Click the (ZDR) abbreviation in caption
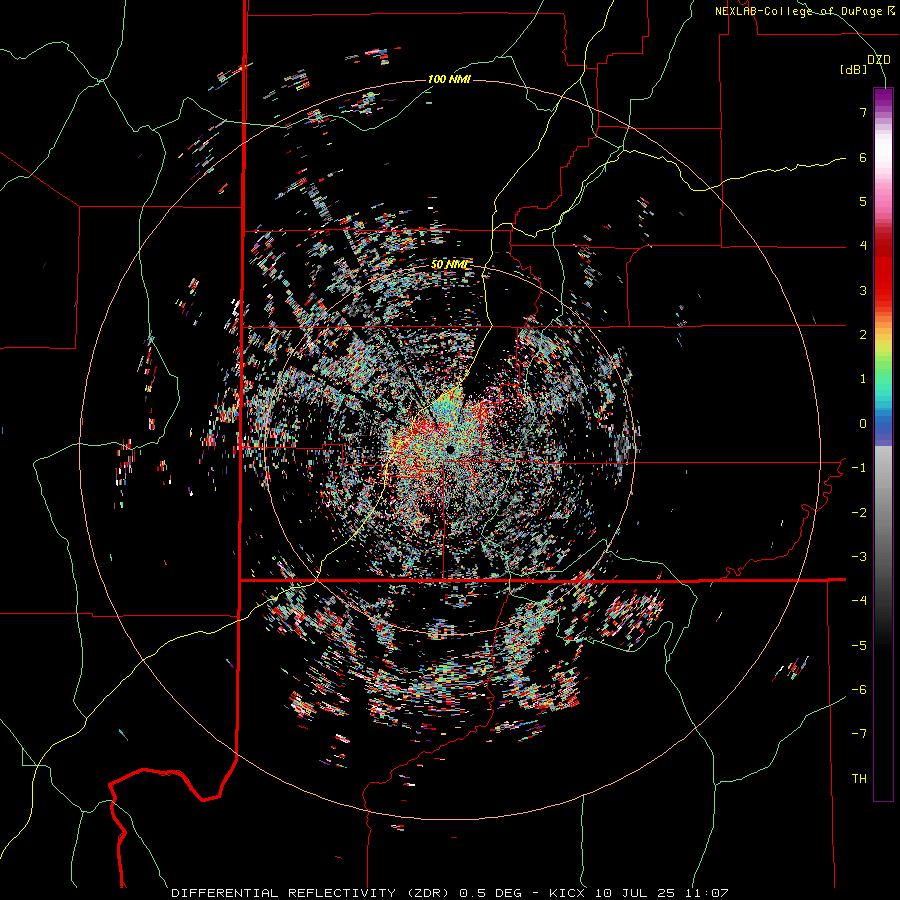Image resolution: width=900 pixels, height=900 pixels. point(429,893)
